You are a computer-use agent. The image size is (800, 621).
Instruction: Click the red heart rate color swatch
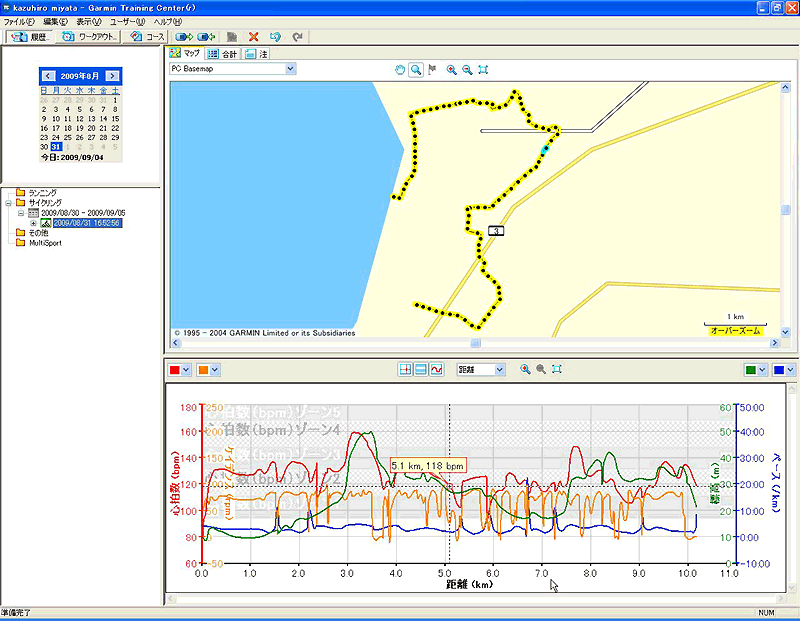coord(174,370)
